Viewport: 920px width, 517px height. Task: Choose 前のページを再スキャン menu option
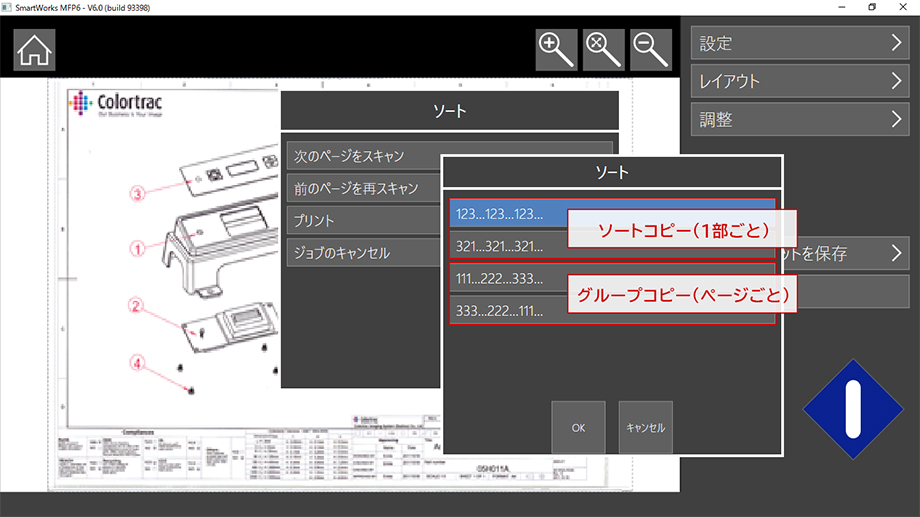[362, 189]
